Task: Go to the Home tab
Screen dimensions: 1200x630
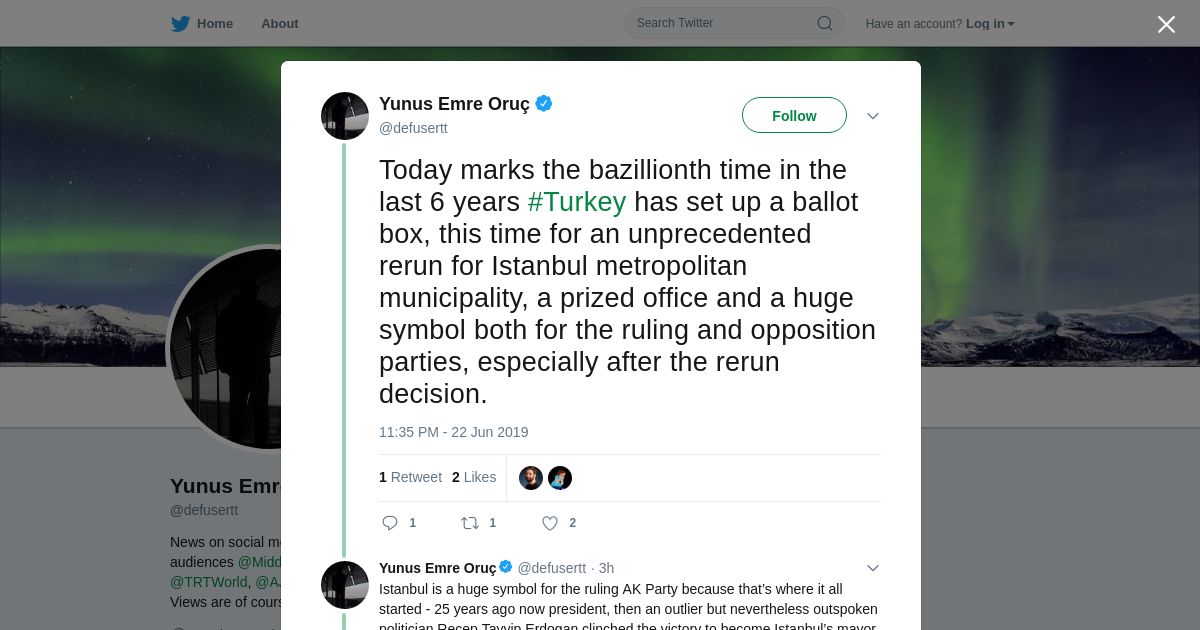Action: pos(214,24)
